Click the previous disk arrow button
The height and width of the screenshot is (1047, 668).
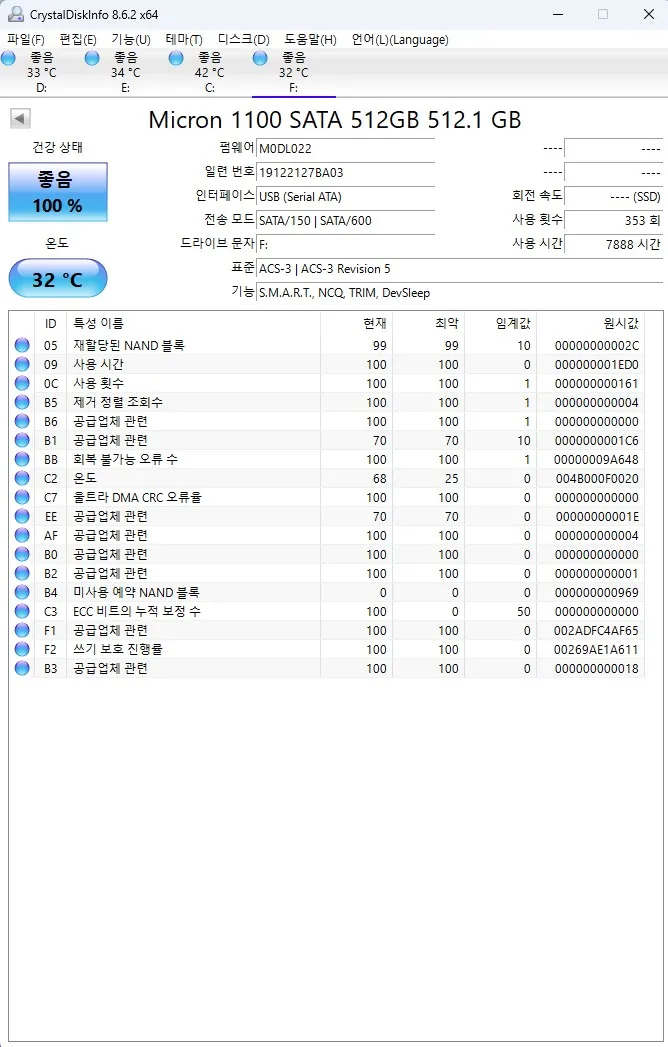(20, 119)
